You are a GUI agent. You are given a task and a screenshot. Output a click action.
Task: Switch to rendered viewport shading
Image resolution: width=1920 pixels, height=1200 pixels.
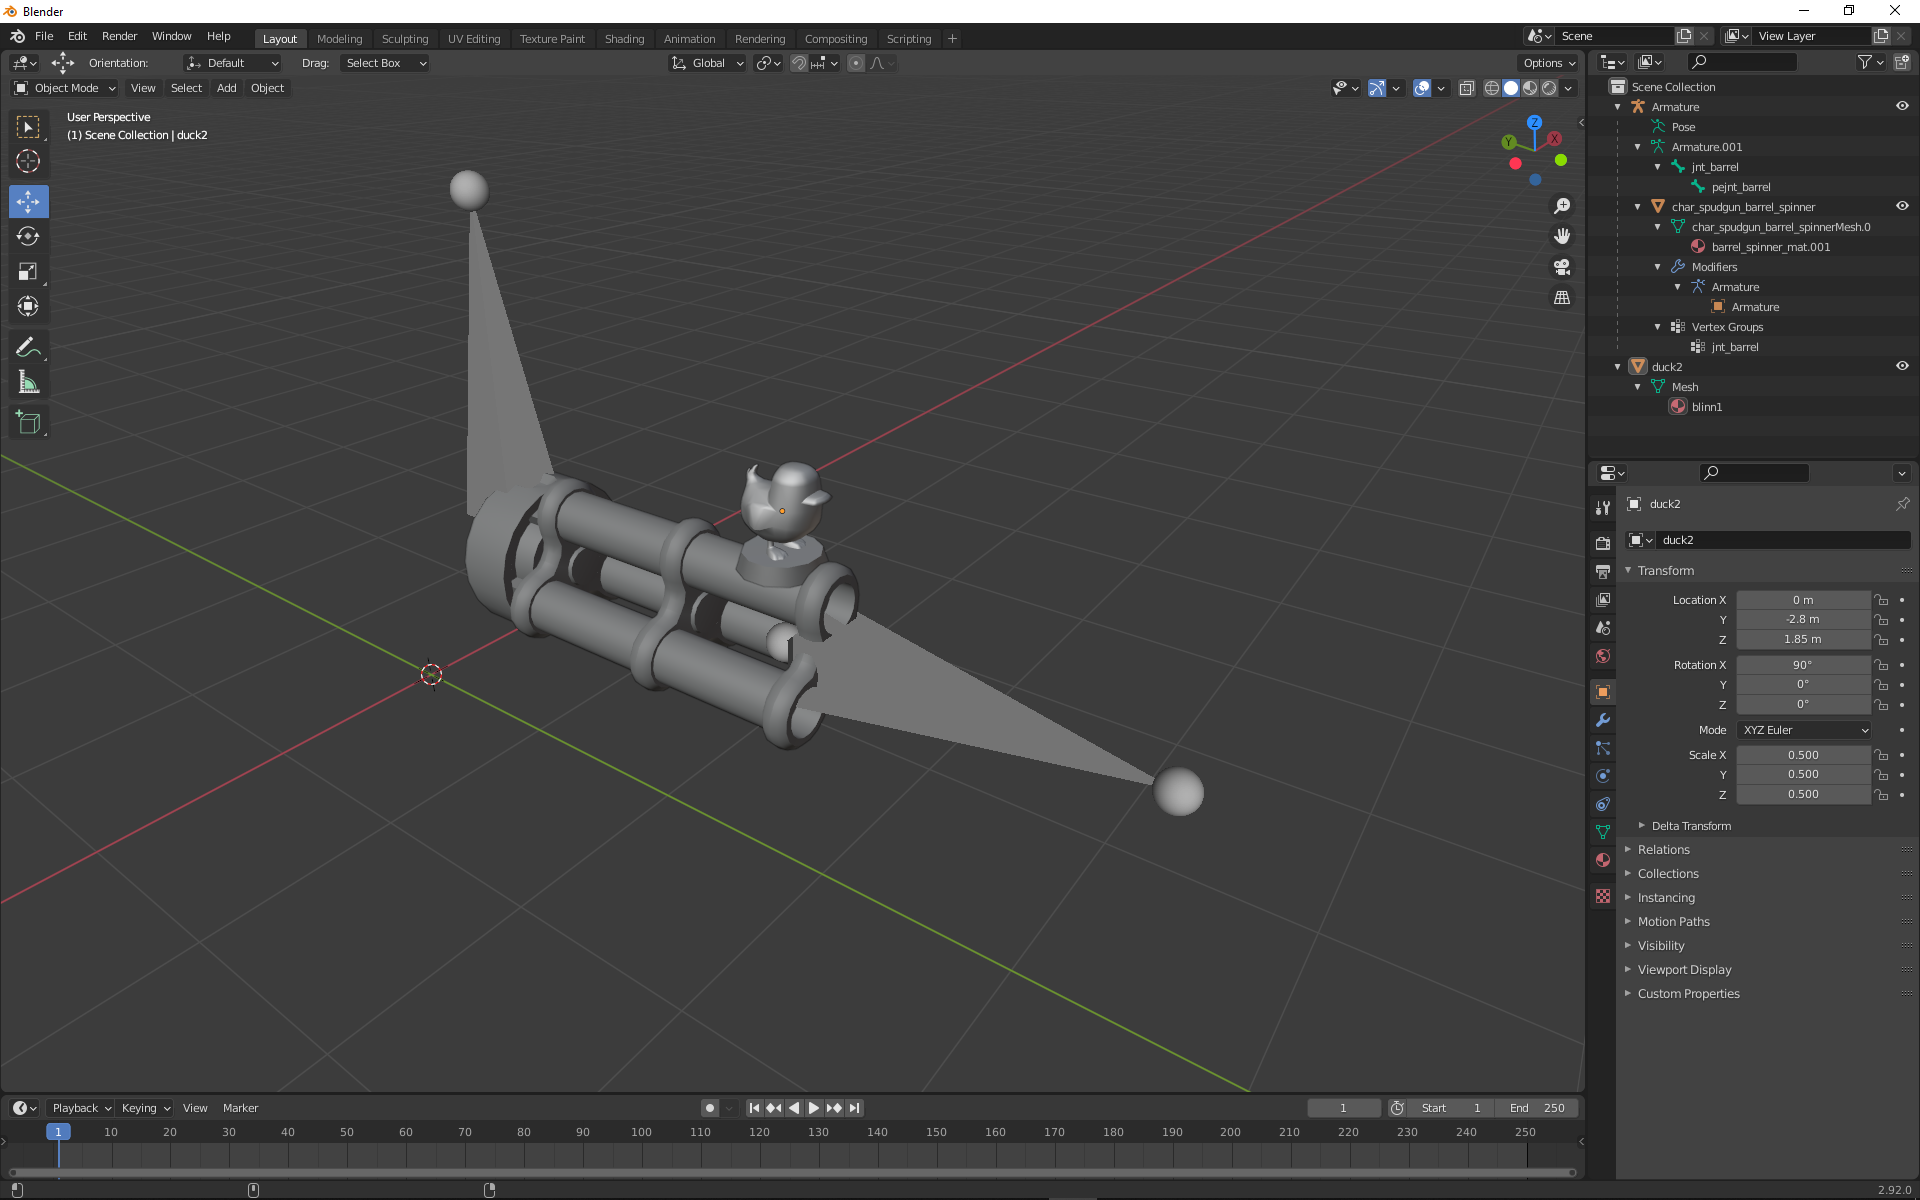click(1549, 88)
